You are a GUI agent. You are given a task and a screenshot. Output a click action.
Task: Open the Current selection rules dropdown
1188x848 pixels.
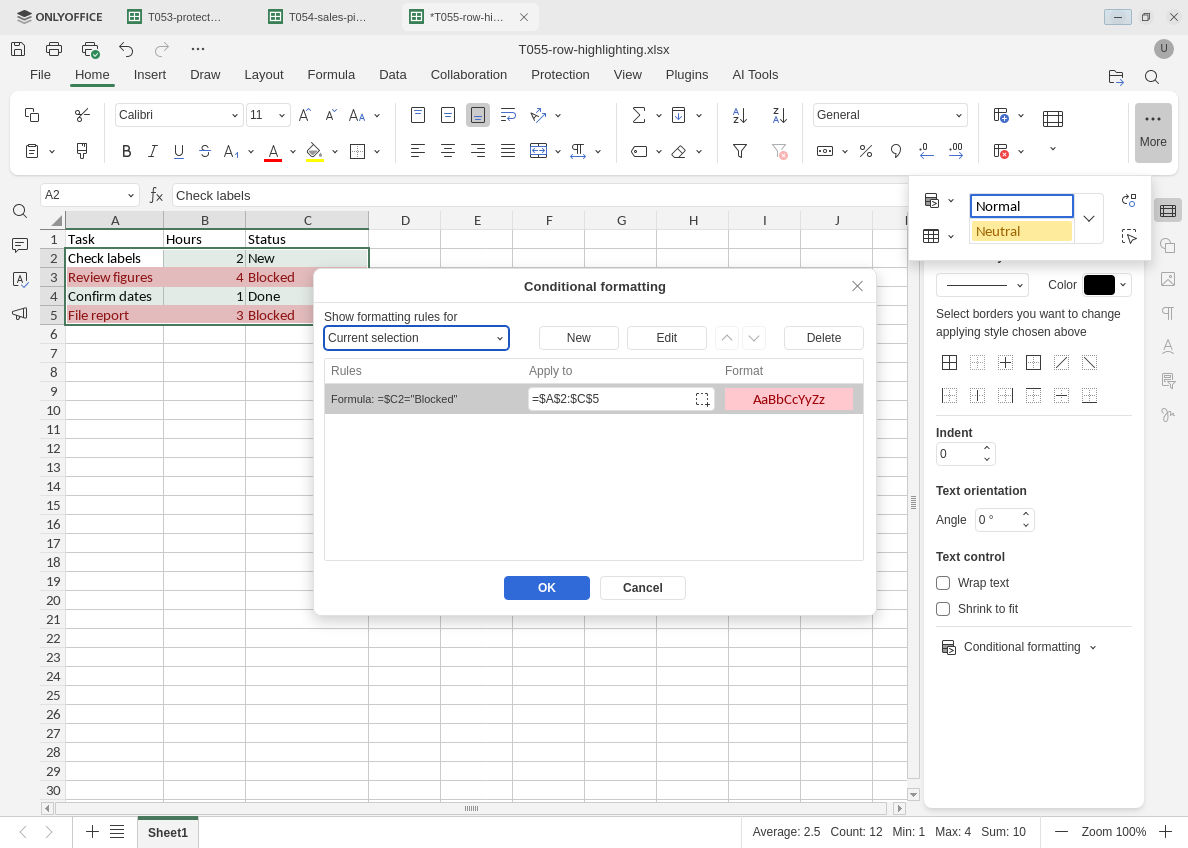[x=416, y=338]
